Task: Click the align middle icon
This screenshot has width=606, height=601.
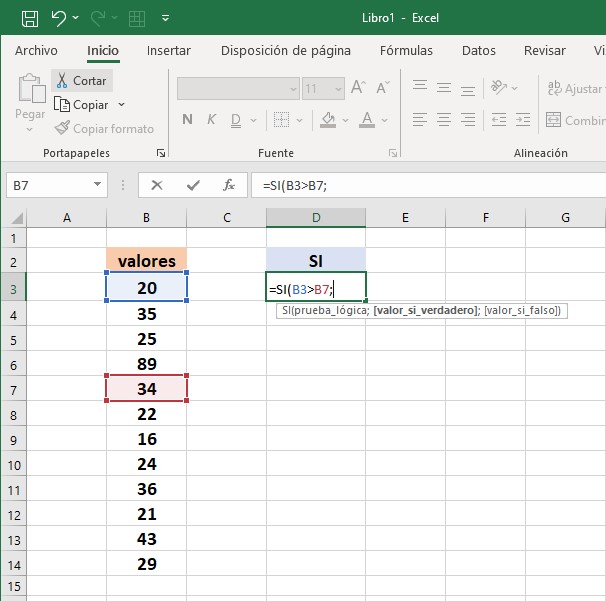Action: 444,88
